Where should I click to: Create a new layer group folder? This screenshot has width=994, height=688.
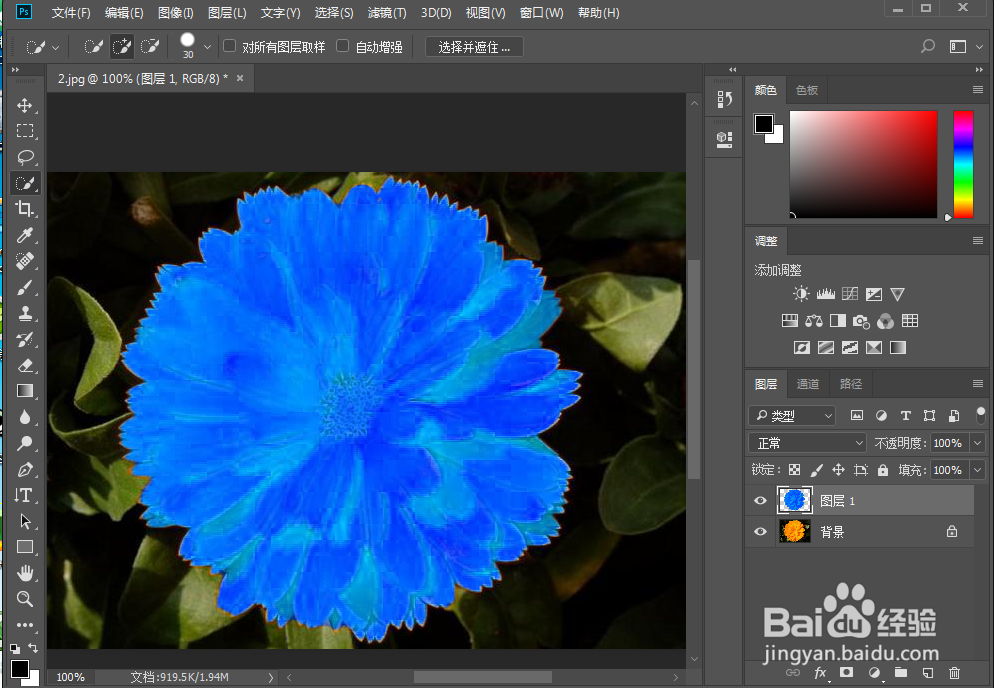[x=901, y=673]
